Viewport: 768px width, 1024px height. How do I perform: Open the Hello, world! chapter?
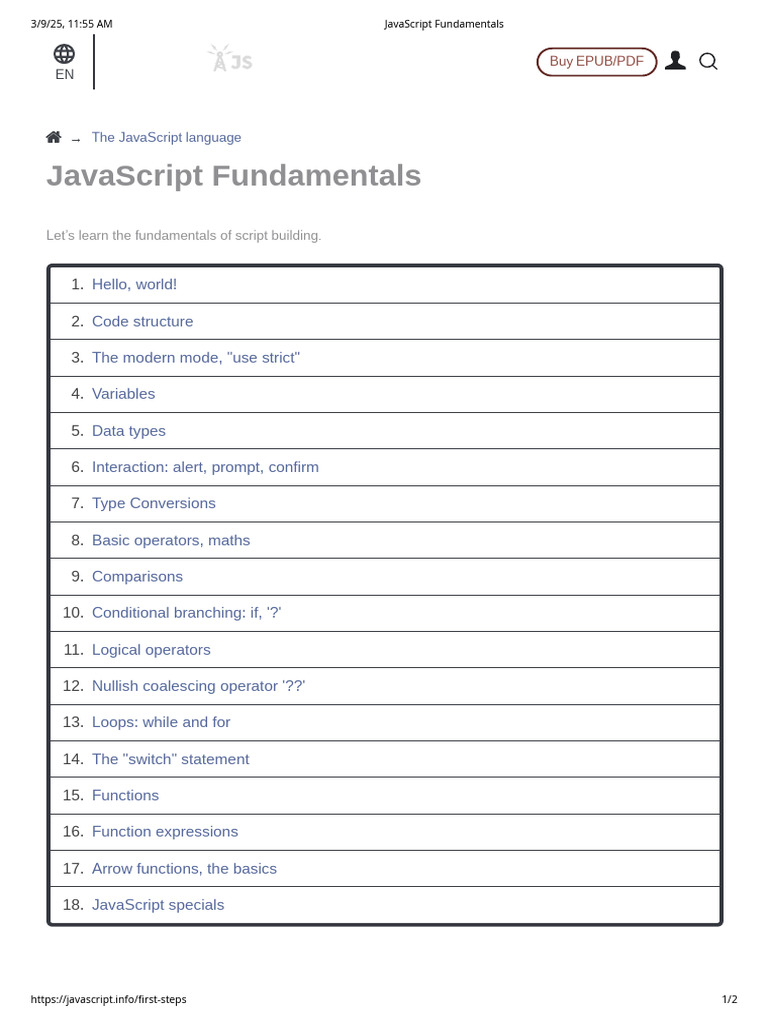tap(134, 284)
